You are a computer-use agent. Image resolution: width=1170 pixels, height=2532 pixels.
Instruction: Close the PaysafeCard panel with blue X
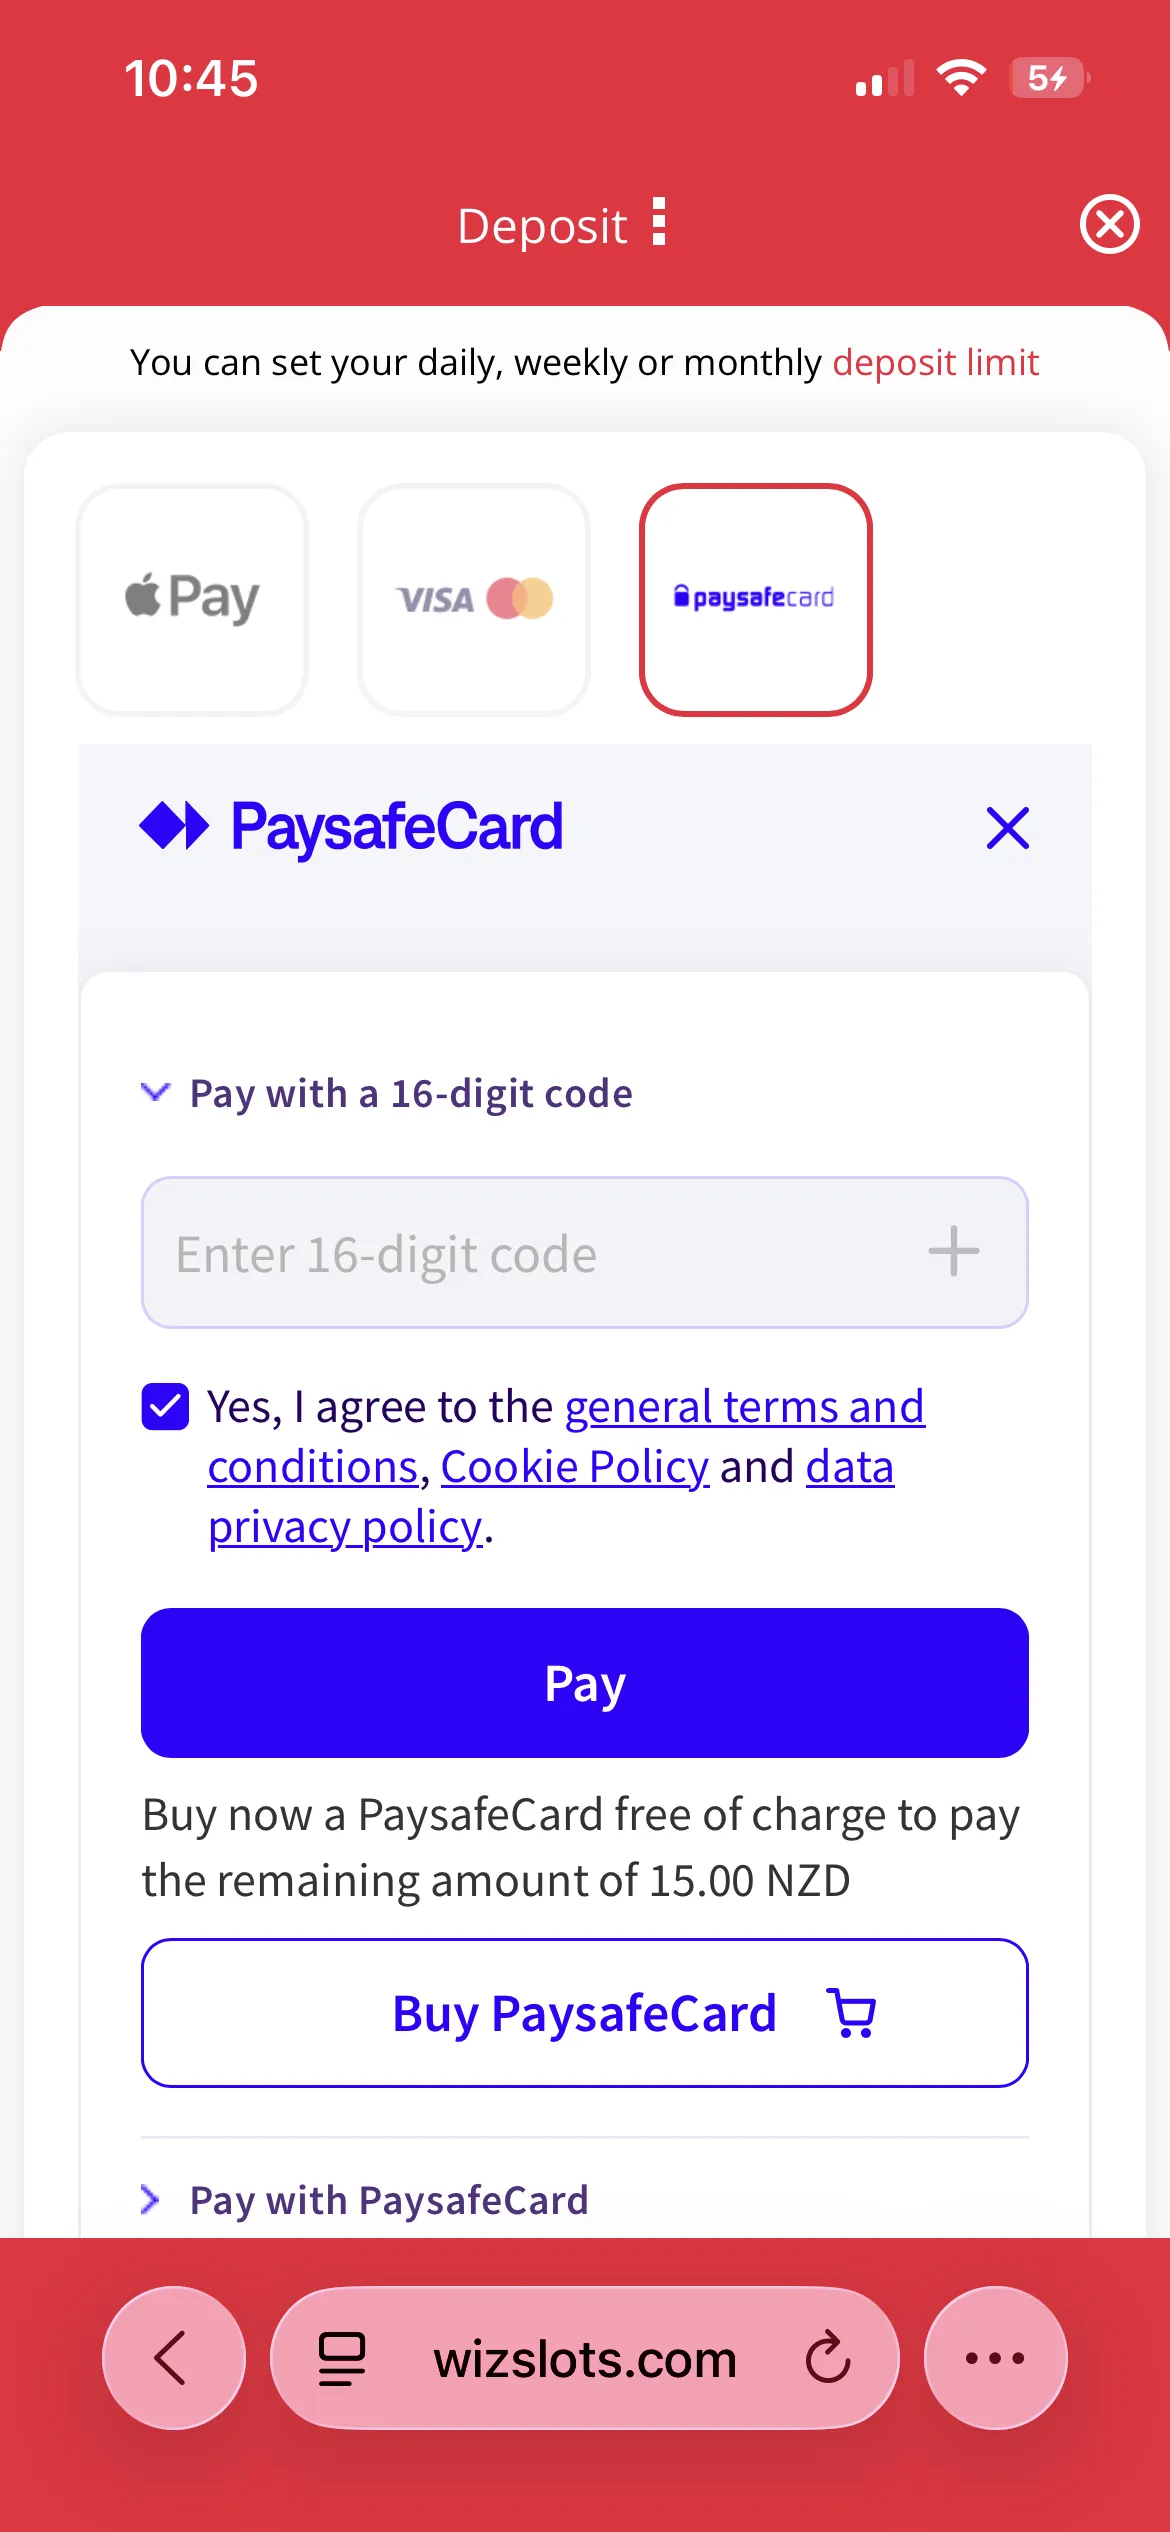[1007, 828]
